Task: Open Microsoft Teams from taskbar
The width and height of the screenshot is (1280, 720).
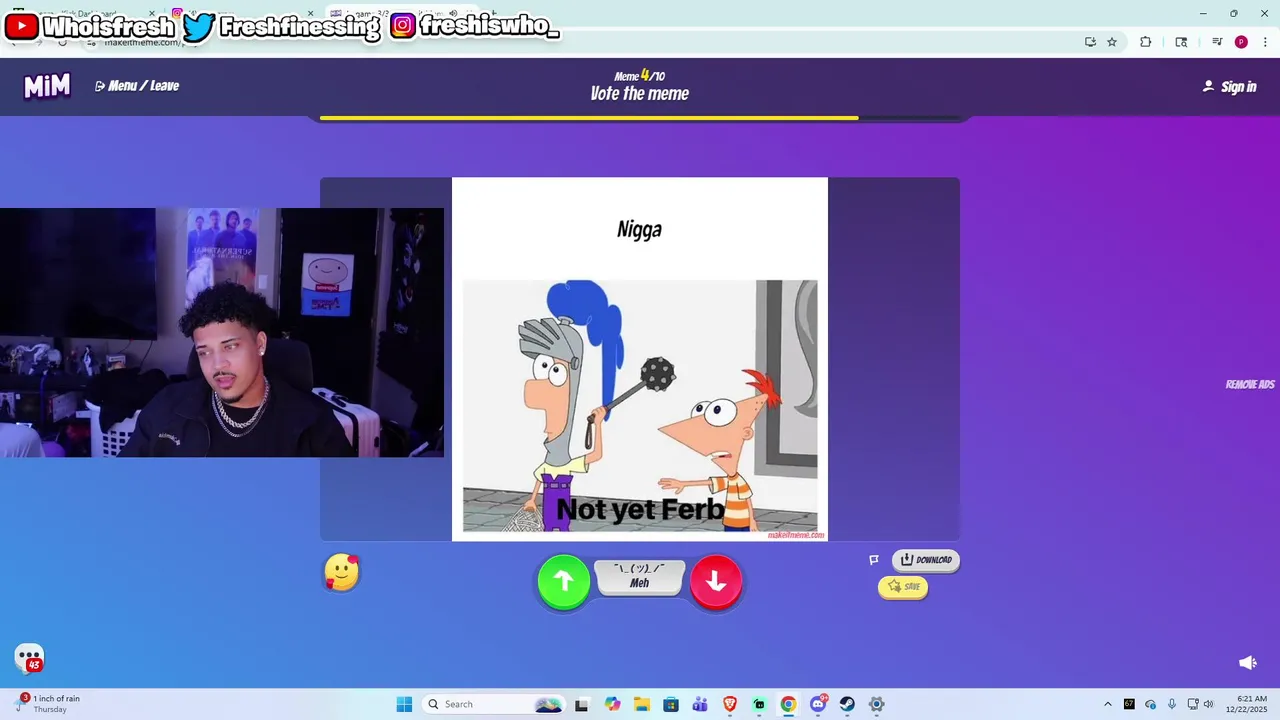Action: click(x=700, y=704)
